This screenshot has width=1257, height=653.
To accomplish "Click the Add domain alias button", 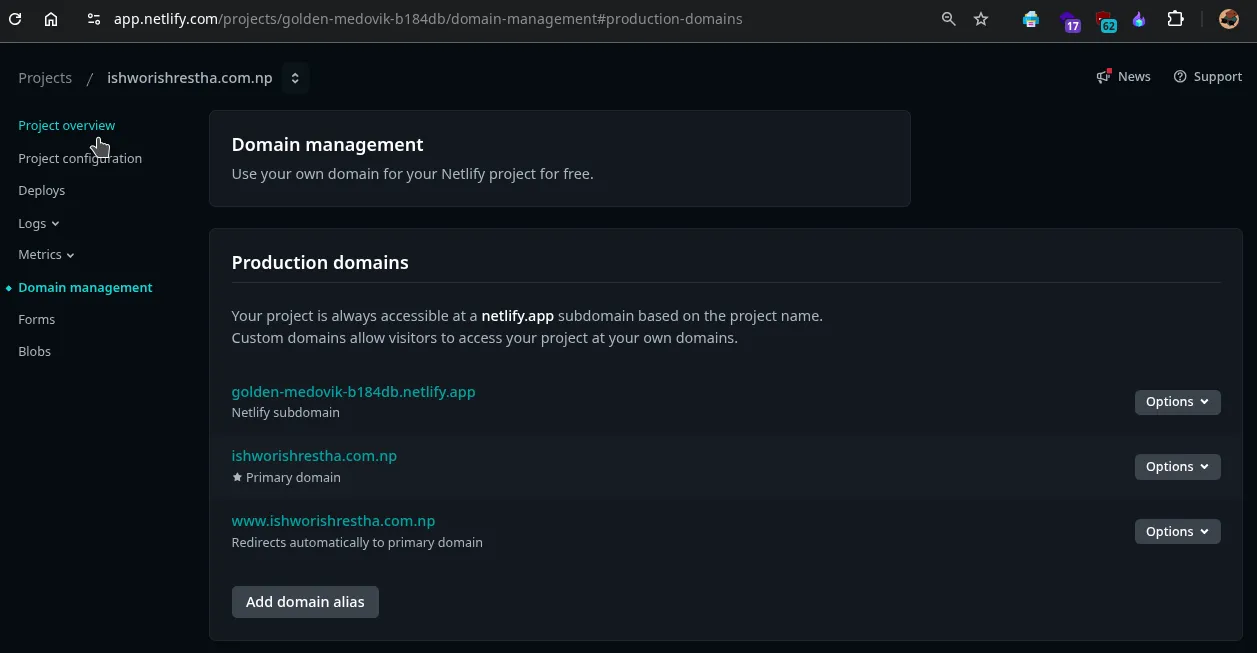I will 305,602.
